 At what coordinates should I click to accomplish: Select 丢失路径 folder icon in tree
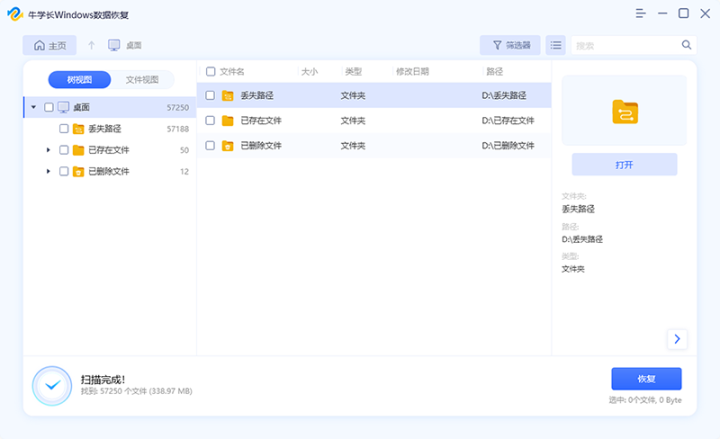(79, 129)
